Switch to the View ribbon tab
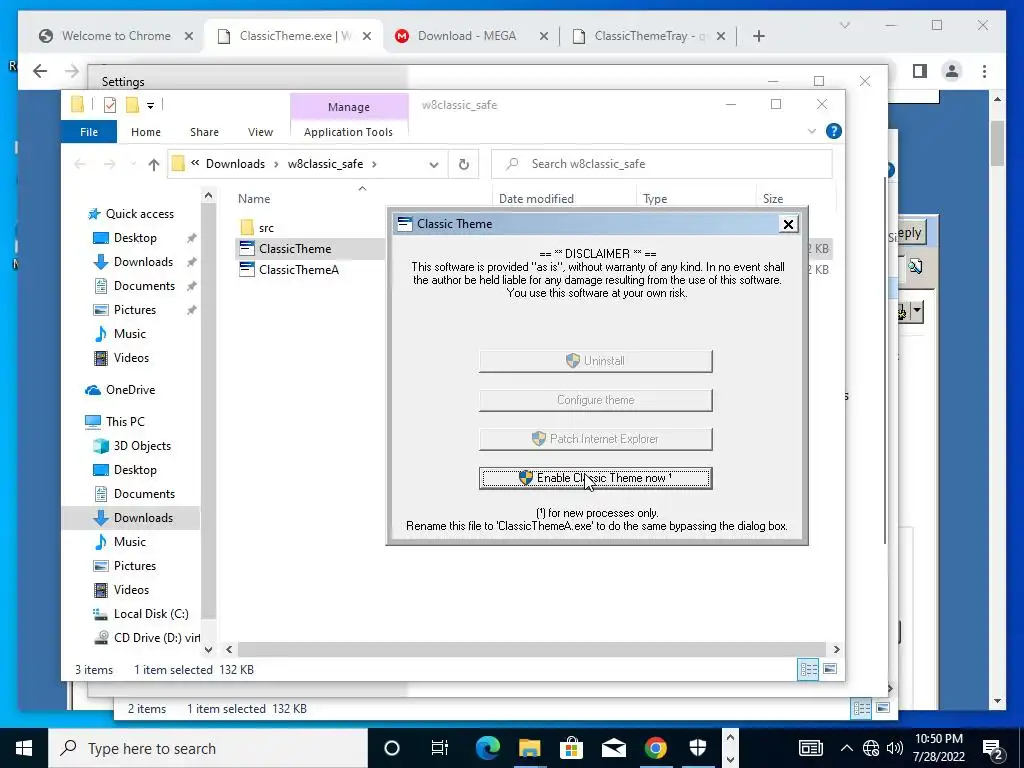 pos(260,132)
